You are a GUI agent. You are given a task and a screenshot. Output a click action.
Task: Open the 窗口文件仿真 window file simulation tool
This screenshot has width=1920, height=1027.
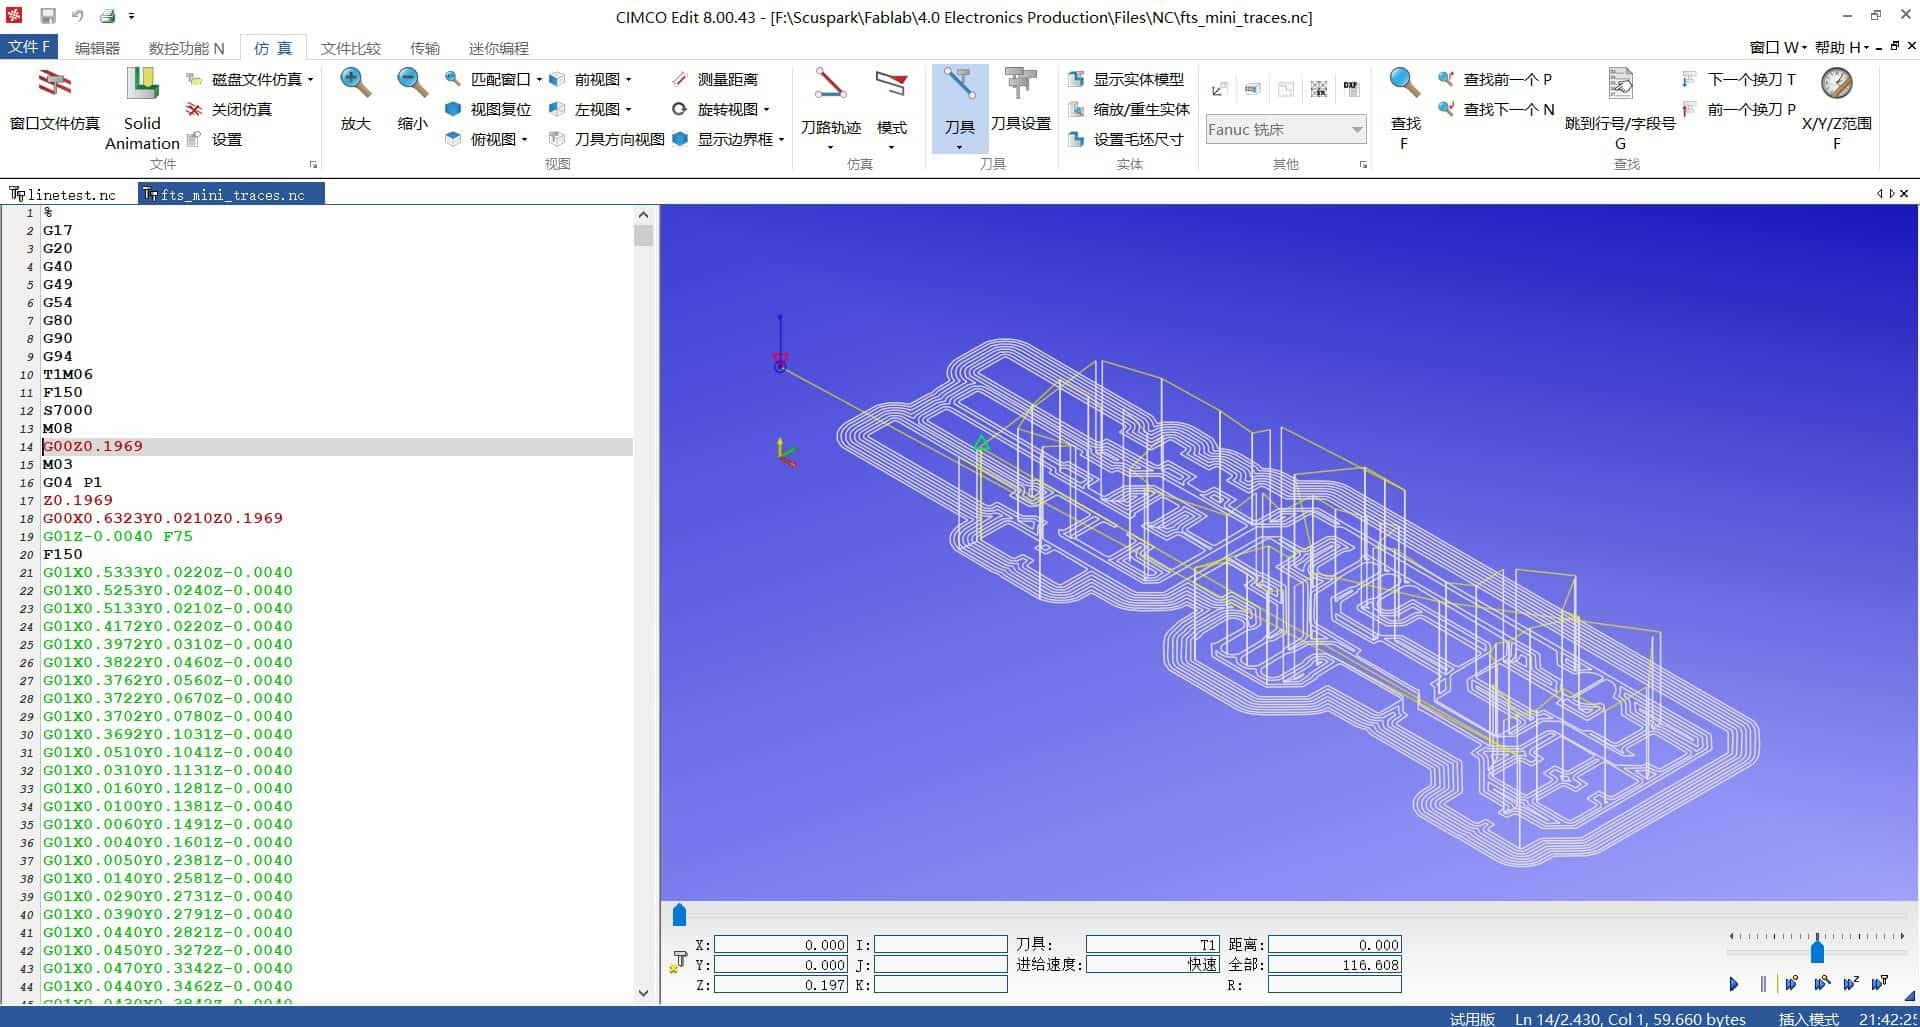point(54,100)
